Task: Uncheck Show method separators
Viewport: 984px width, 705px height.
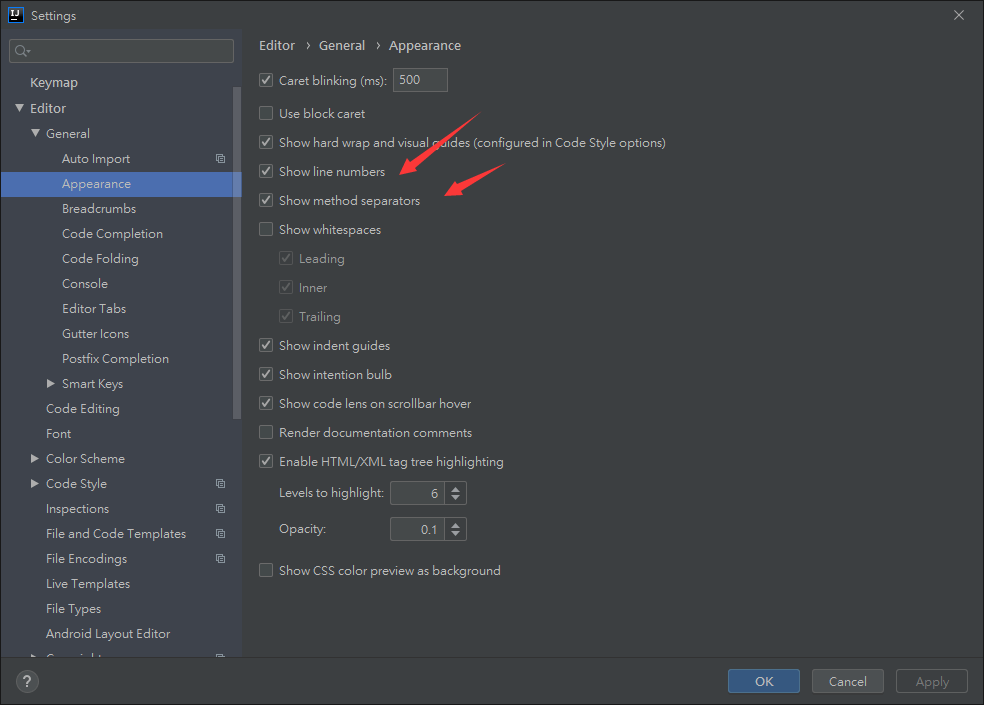Action: coord(266,201)
